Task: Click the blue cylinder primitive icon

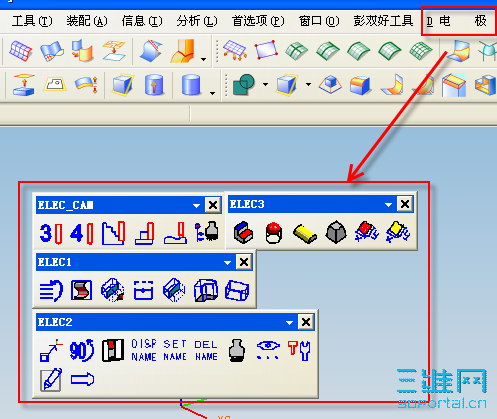Action: (191, 85)
